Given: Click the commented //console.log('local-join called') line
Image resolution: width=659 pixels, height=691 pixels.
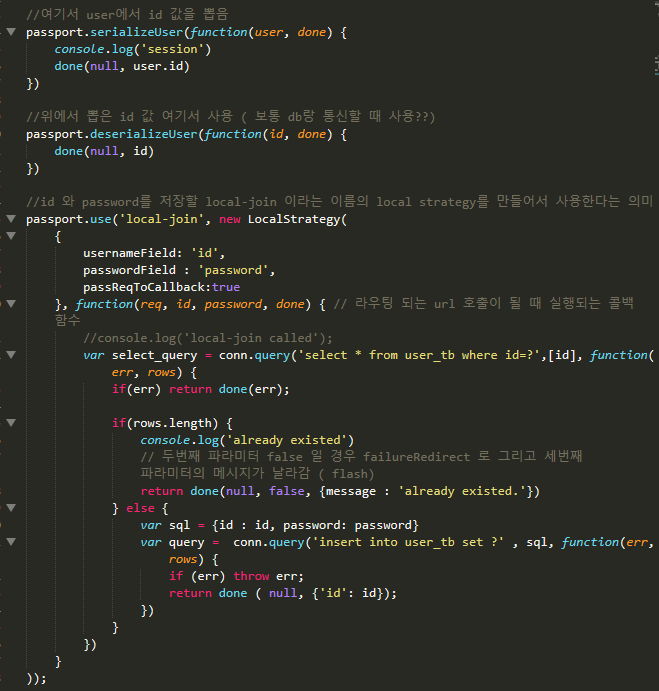Looking at the screenshot, I should point(208,338).
